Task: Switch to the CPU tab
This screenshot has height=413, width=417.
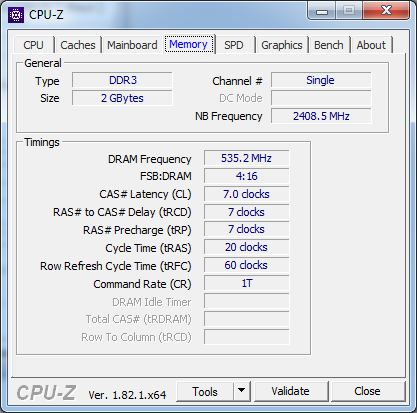Action: 33,45
